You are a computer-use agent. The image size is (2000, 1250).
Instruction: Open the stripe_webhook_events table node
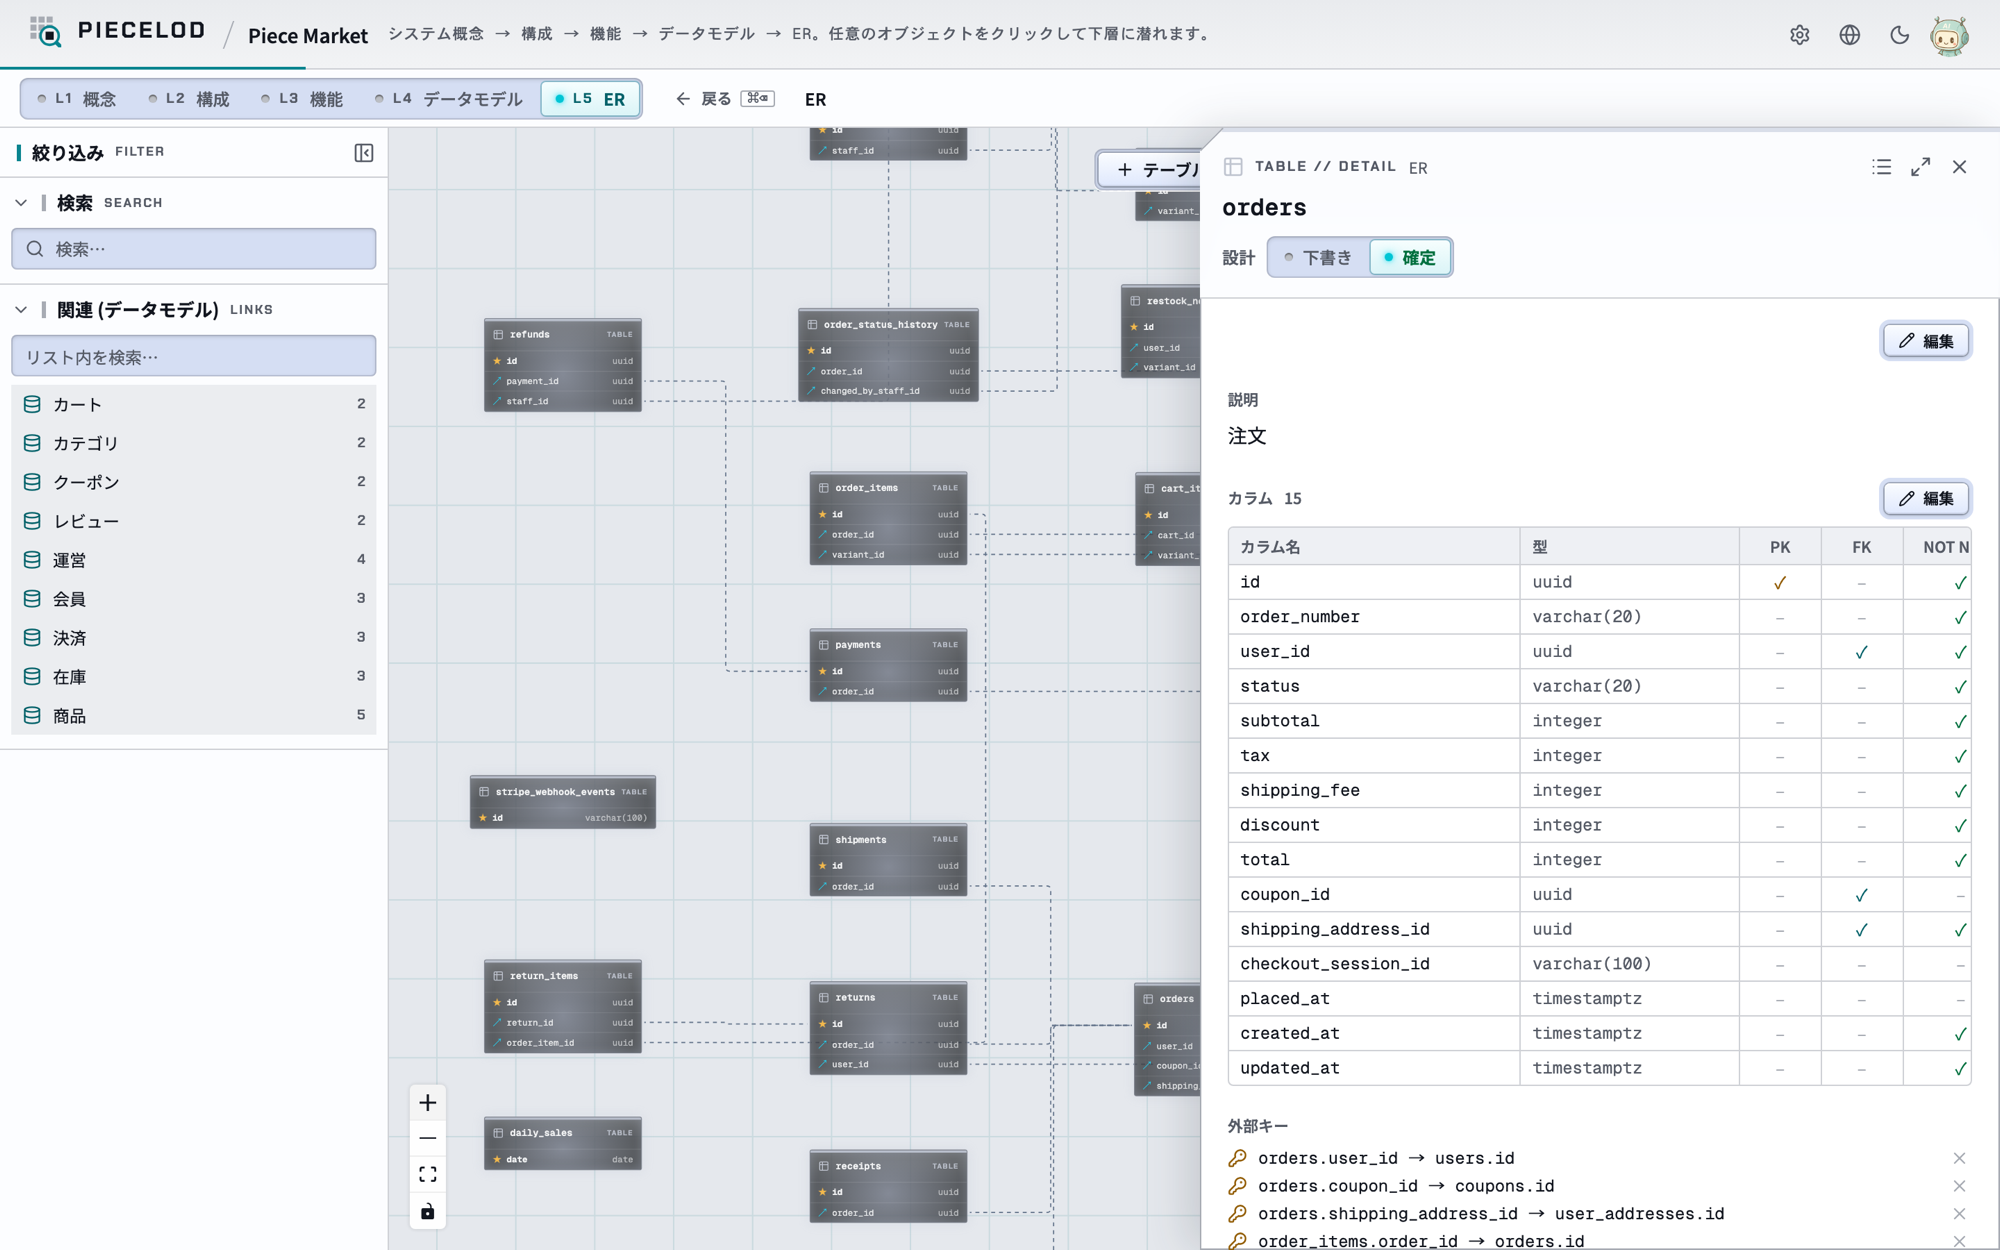tap(563, 802)
